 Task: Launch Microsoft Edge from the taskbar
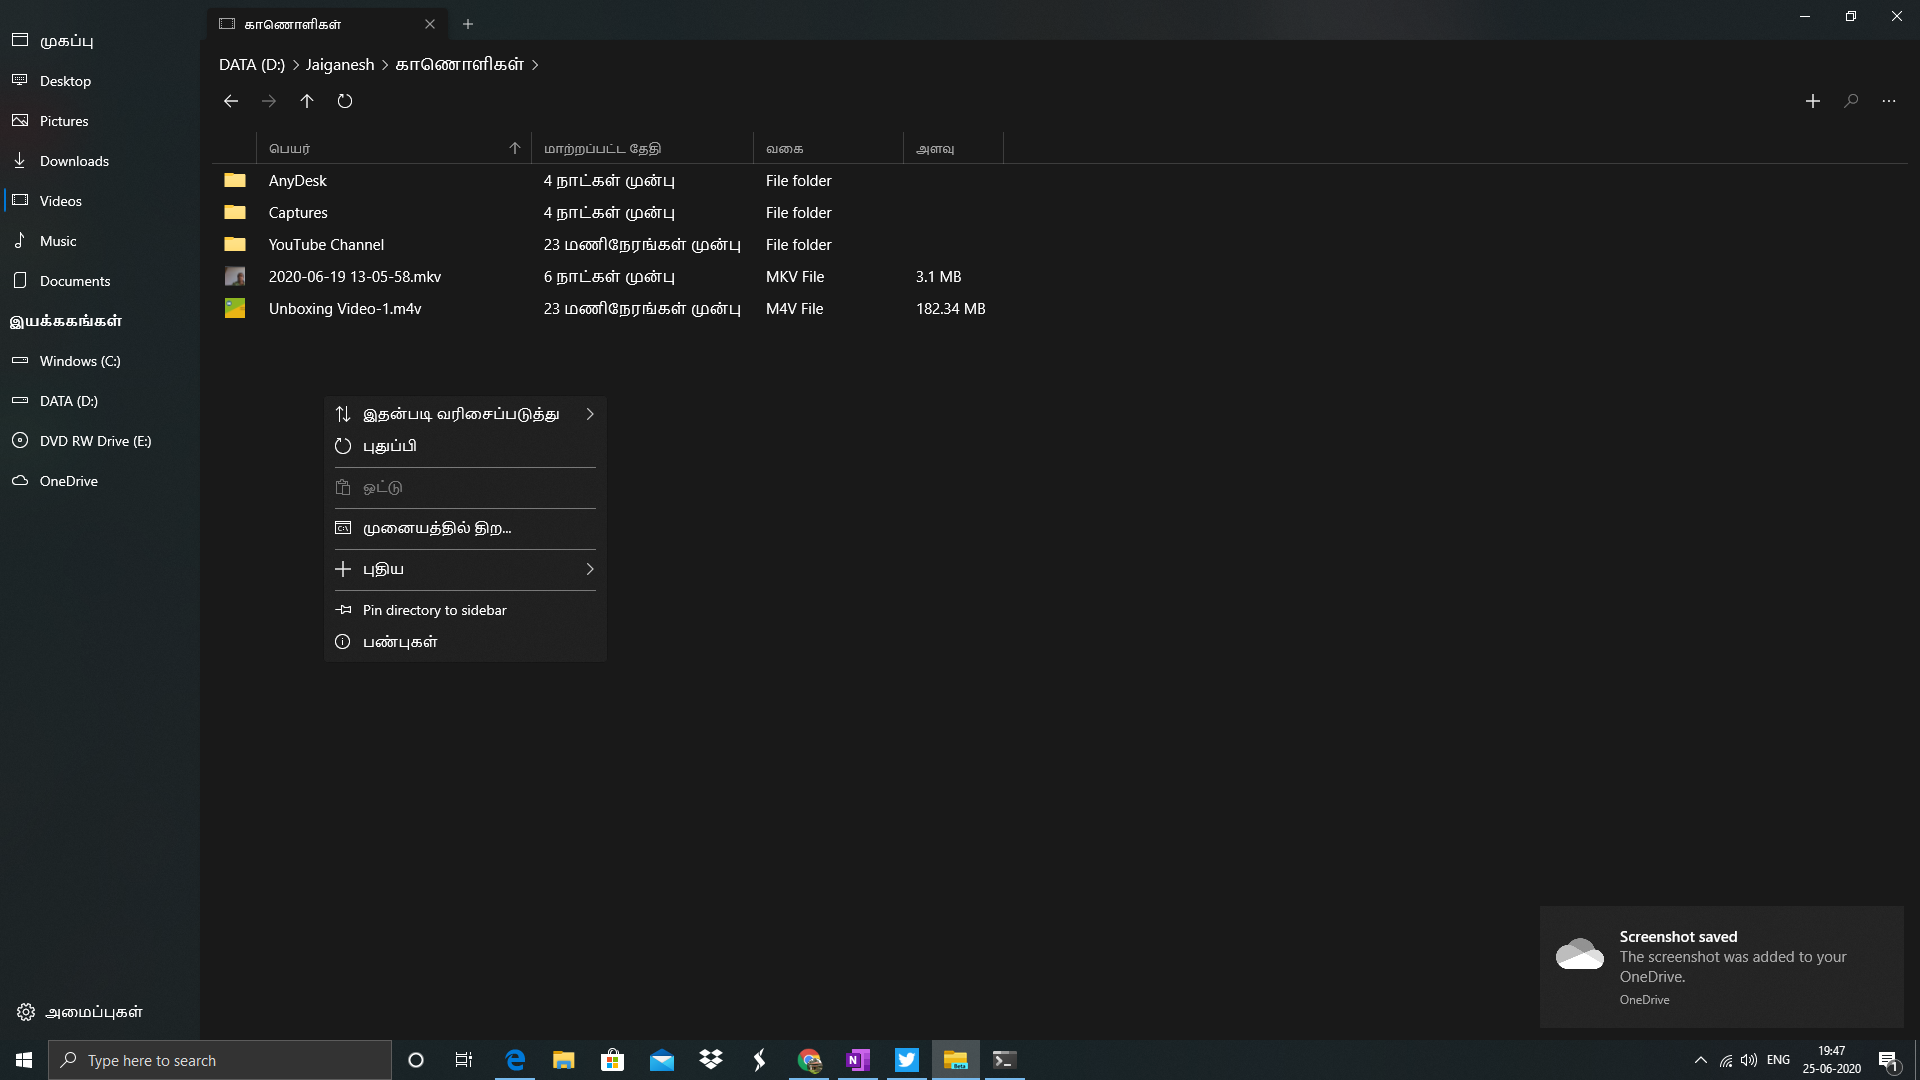(x=515, y=1059)
